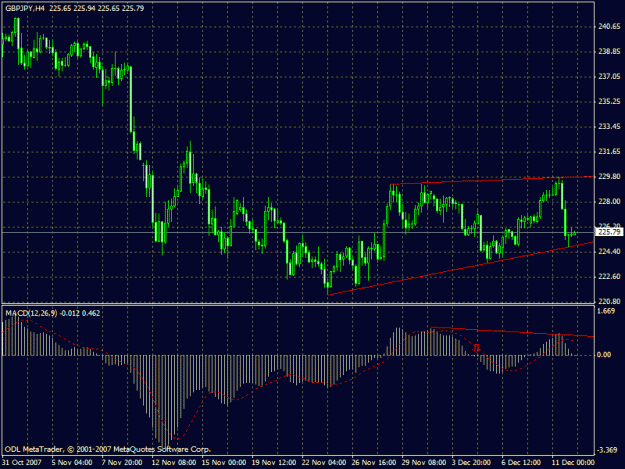
Task: Click the 235.25 price axis label
Action: point(609,102)
